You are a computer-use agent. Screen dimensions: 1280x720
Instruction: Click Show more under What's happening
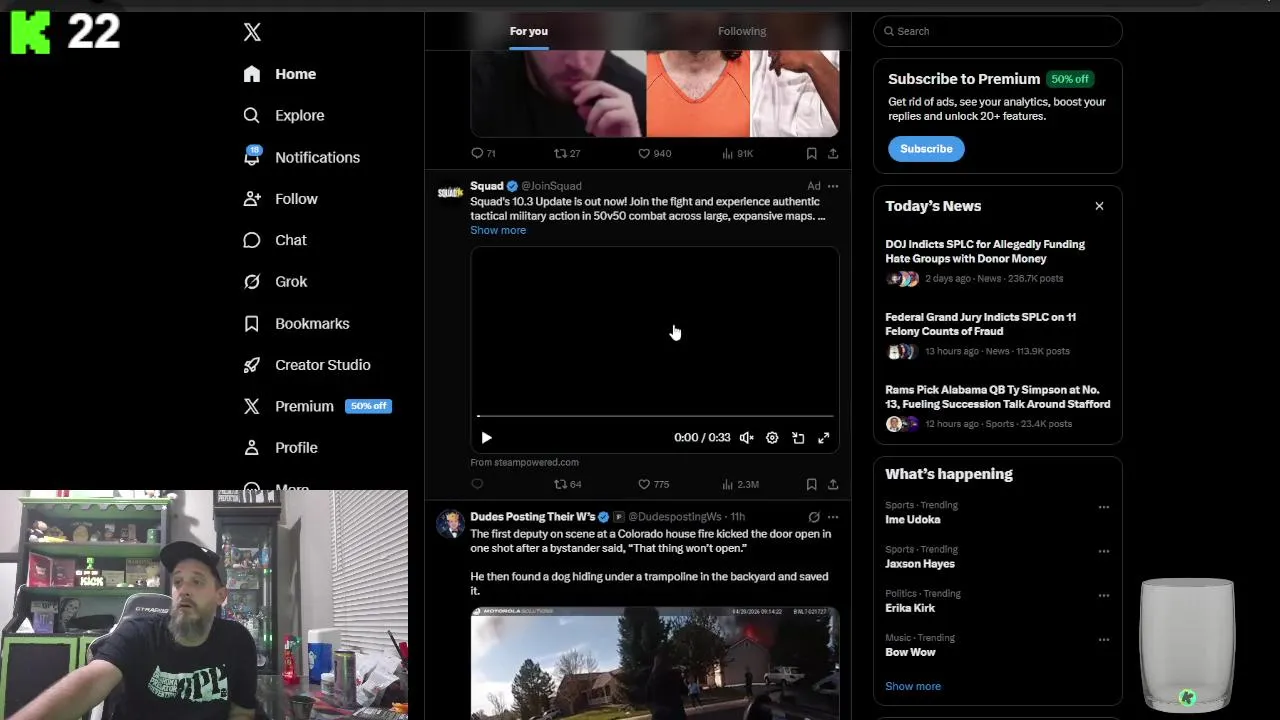pyautogui.click(x=912, y=686)
